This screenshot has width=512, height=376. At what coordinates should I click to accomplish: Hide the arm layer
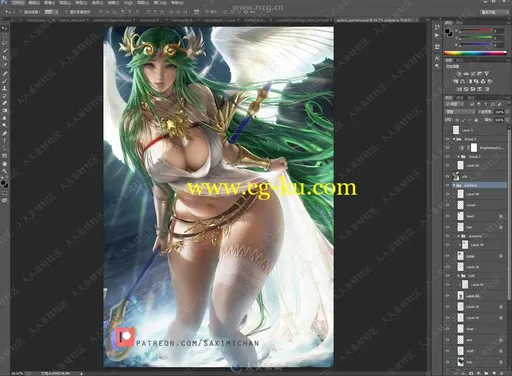(x=448, y=340)
